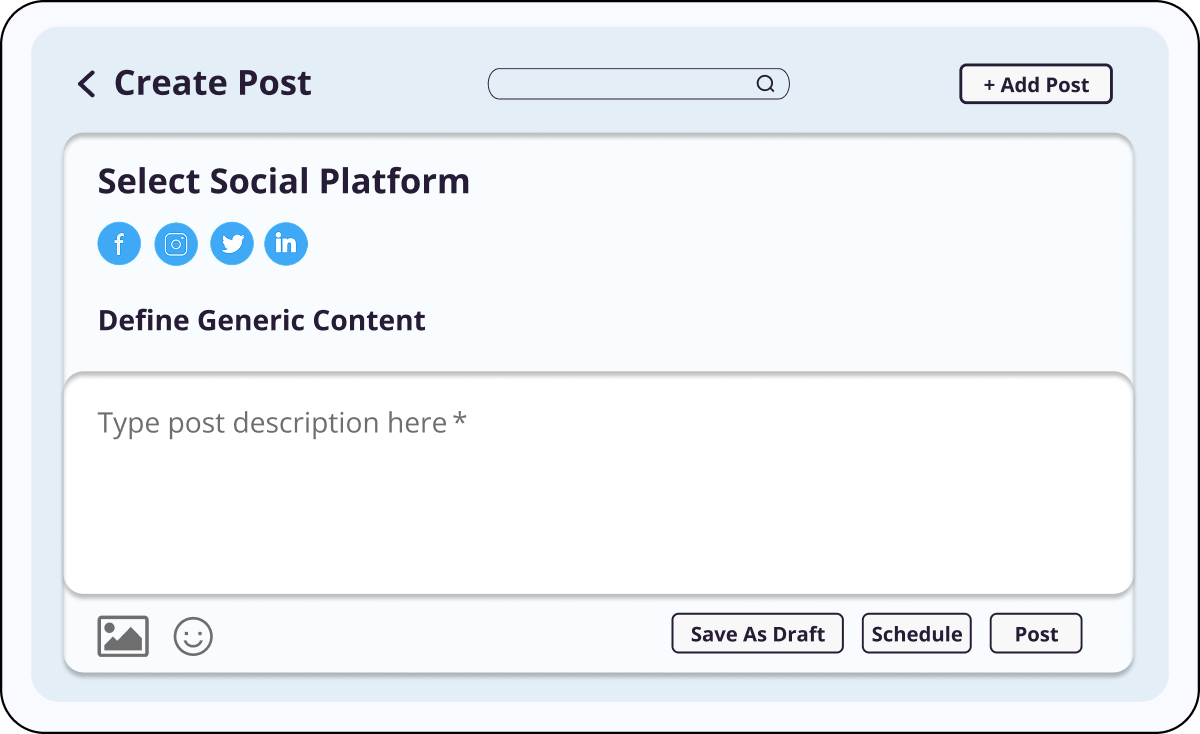
Task: Click the Define Generic Content heading
Action: pos(261,321)
